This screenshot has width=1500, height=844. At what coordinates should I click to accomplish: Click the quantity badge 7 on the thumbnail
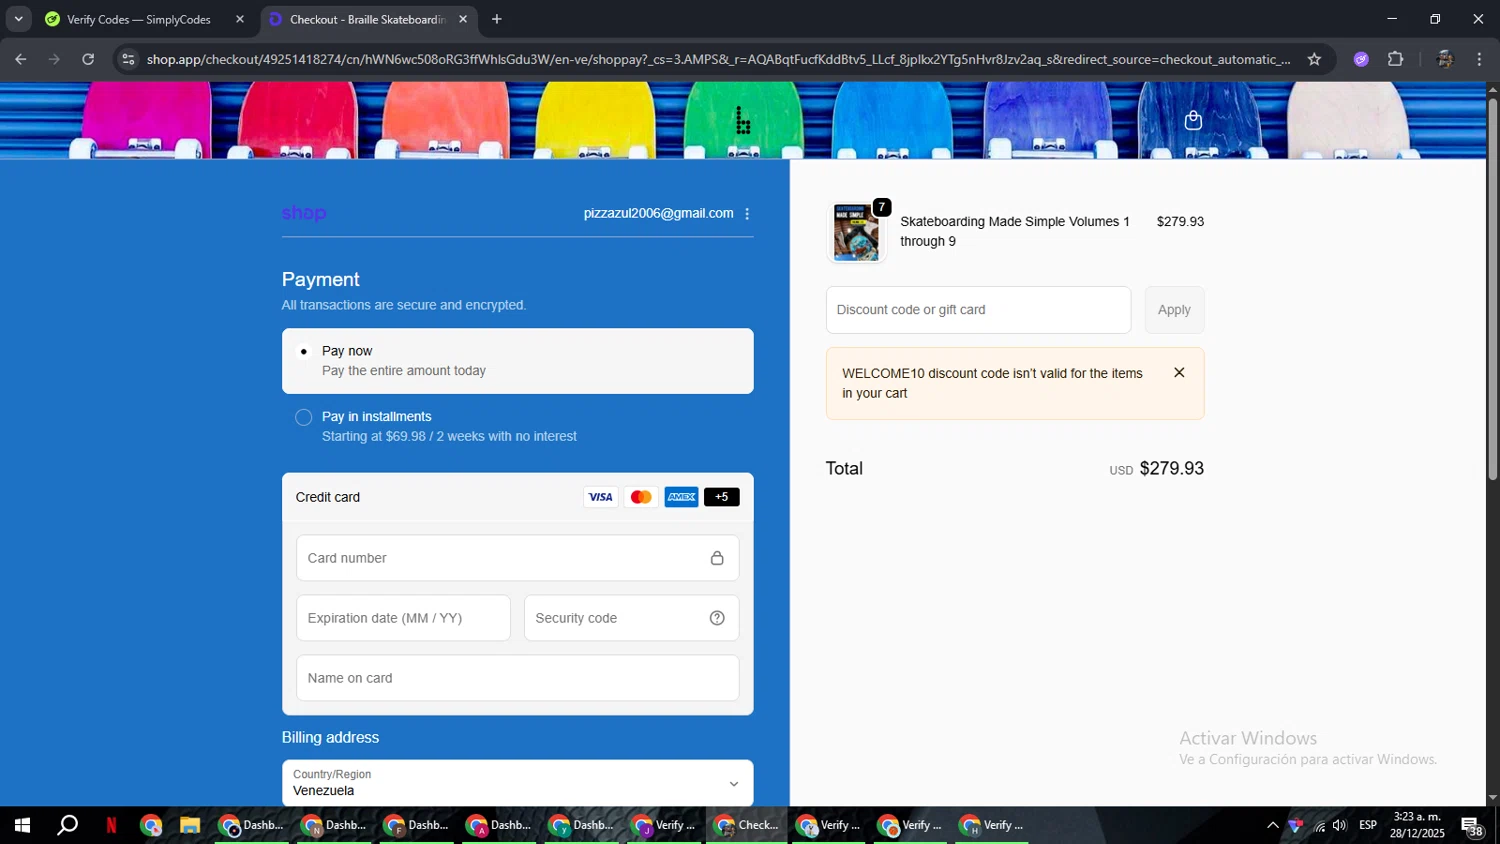click(x=881, y=207)
